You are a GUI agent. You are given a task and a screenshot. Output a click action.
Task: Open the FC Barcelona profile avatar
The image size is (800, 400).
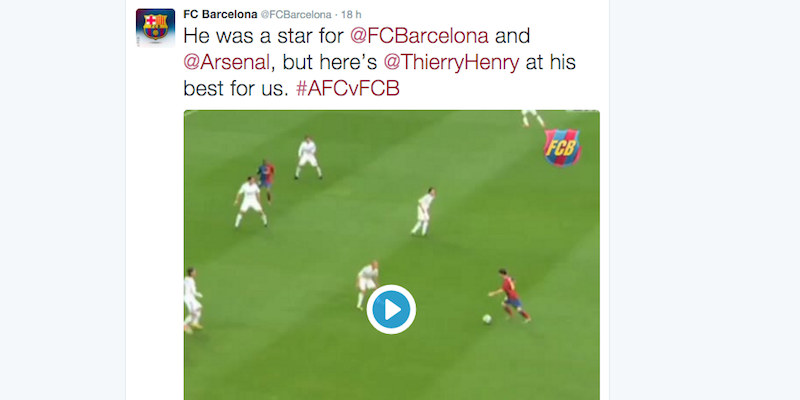point(155,28)
